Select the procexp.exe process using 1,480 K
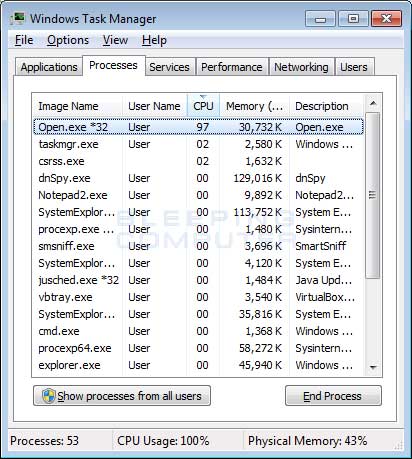Viewport: 412px width, 459px height. pos(198,229)
